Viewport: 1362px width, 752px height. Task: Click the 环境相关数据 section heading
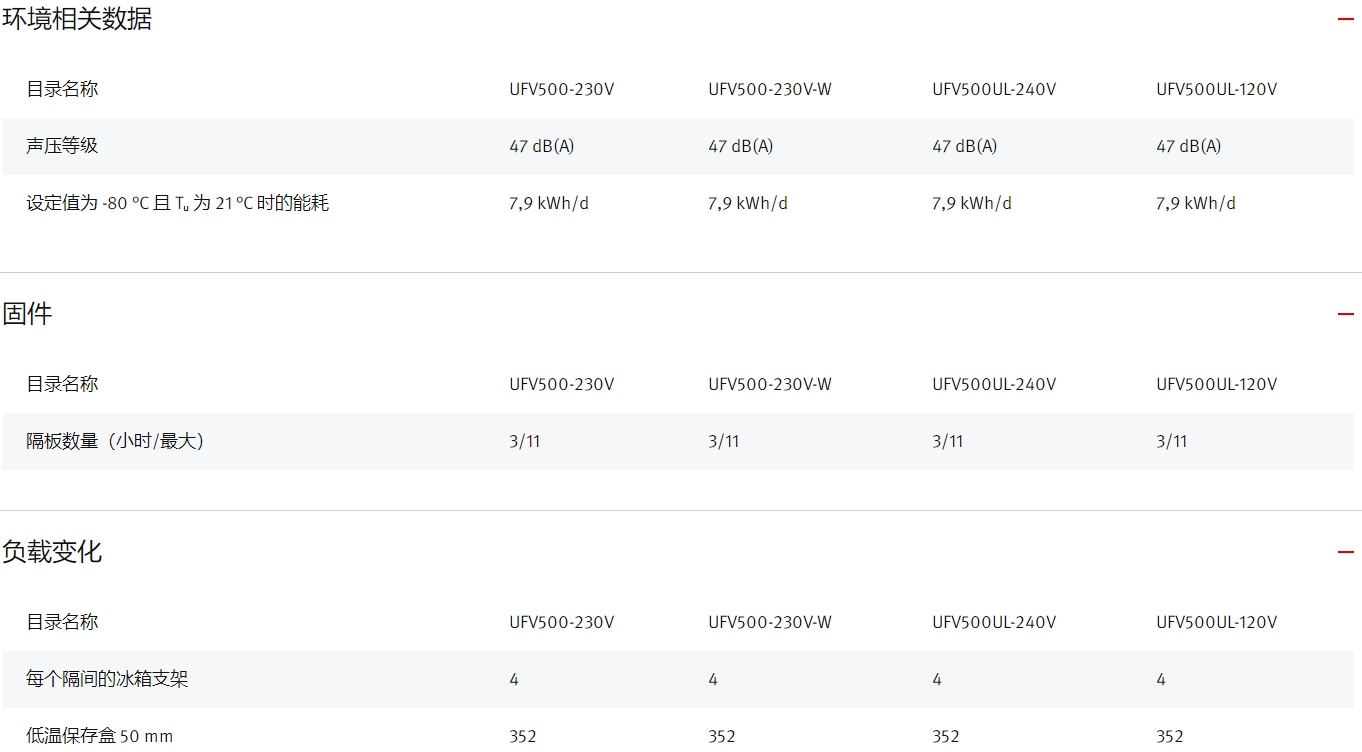[77, 19]
